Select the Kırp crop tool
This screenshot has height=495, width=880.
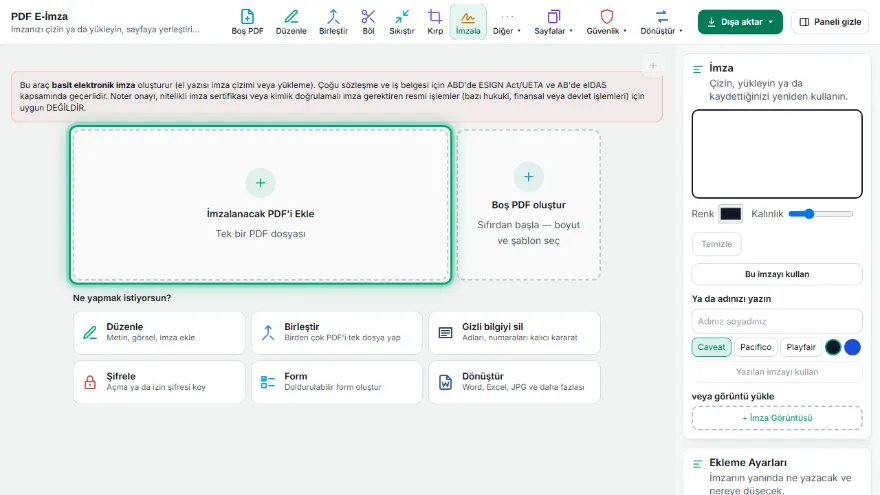coord(435,22)
